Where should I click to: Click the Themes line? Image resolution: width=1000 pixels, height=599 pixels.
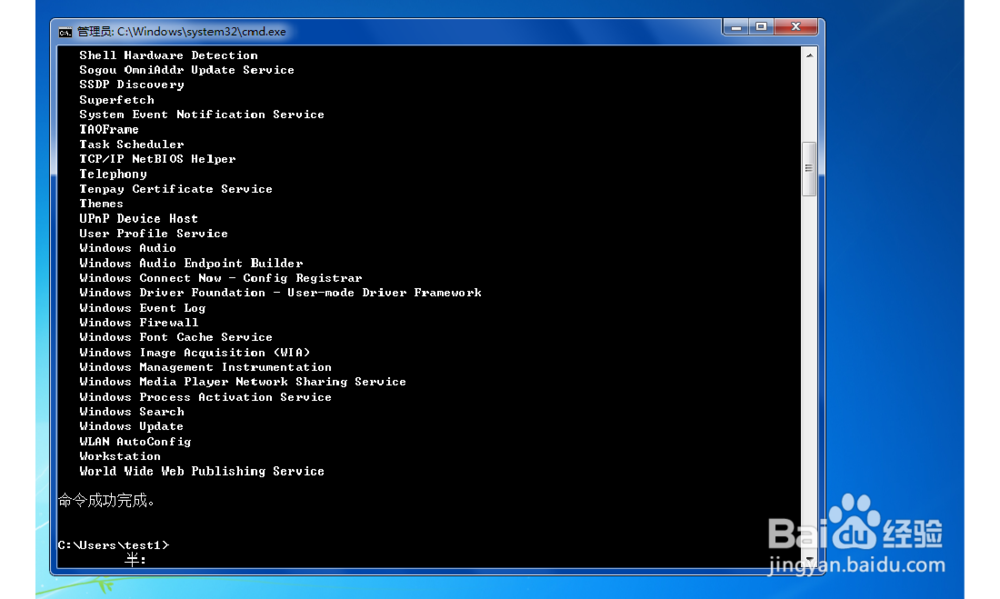pyautogui.click(x=101, y=204)
